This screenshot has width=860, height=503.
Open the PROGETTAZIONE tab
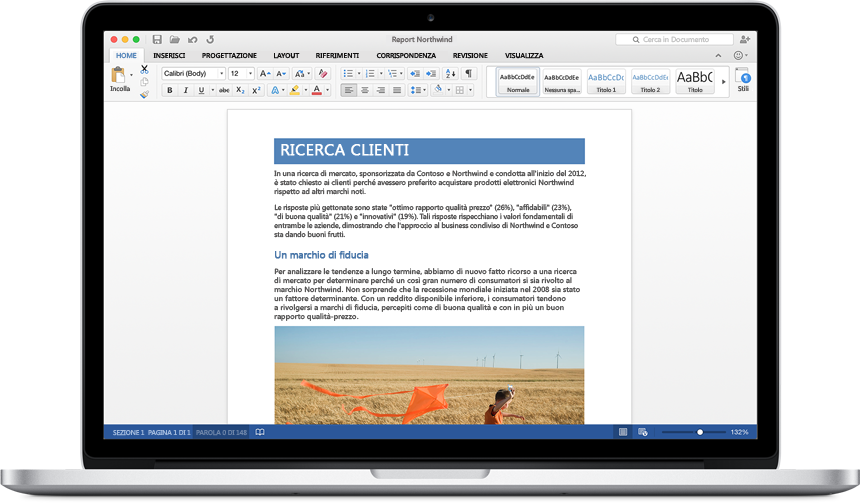[229, 55]
